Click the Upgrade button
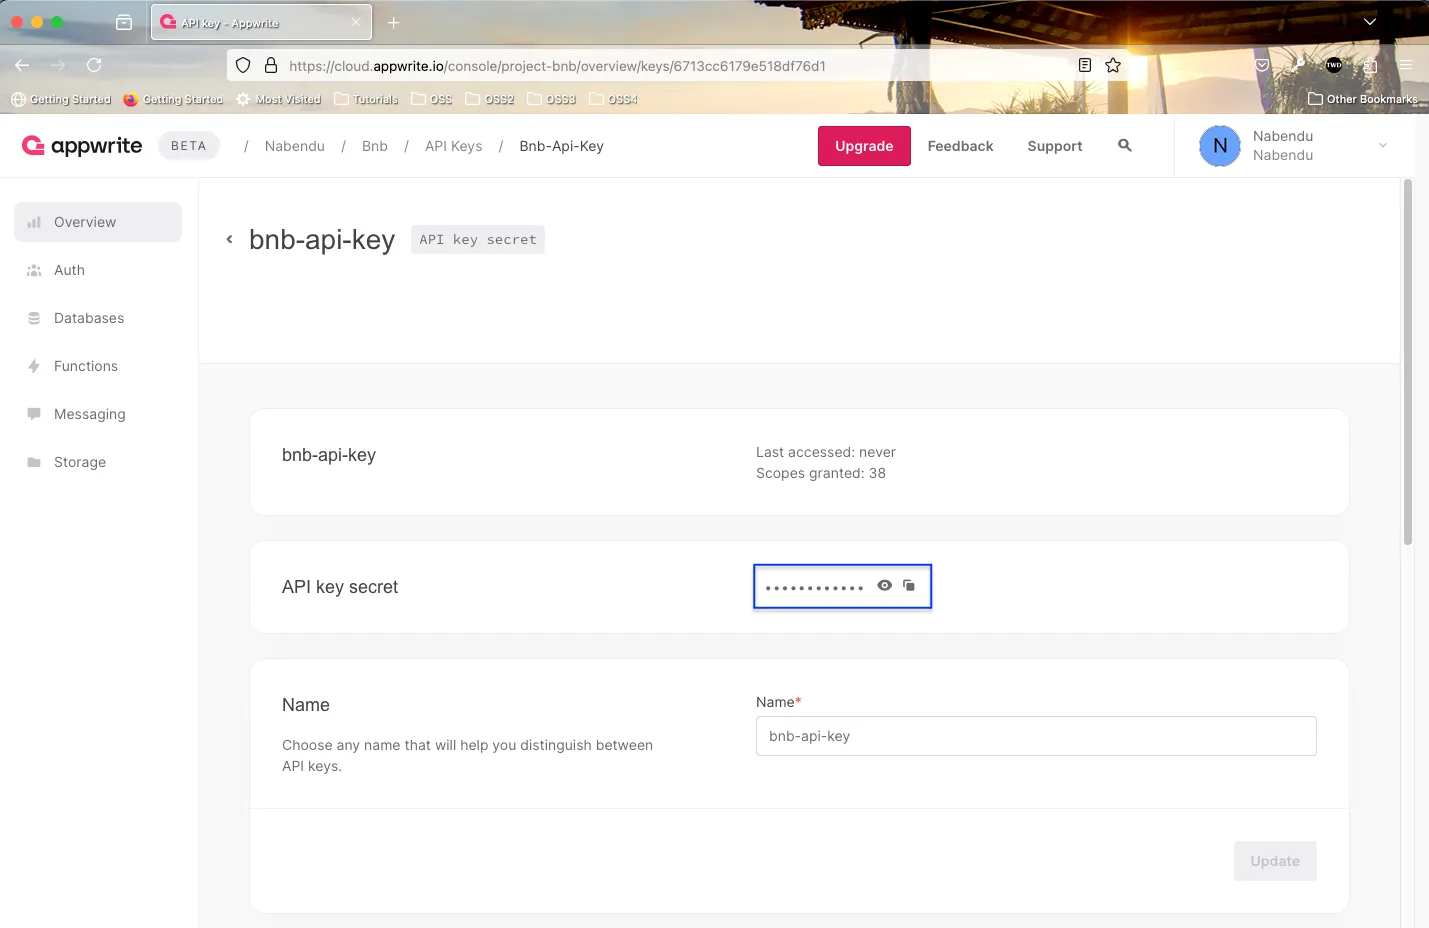Screen dimensions: 1429x928 (864, 146)
